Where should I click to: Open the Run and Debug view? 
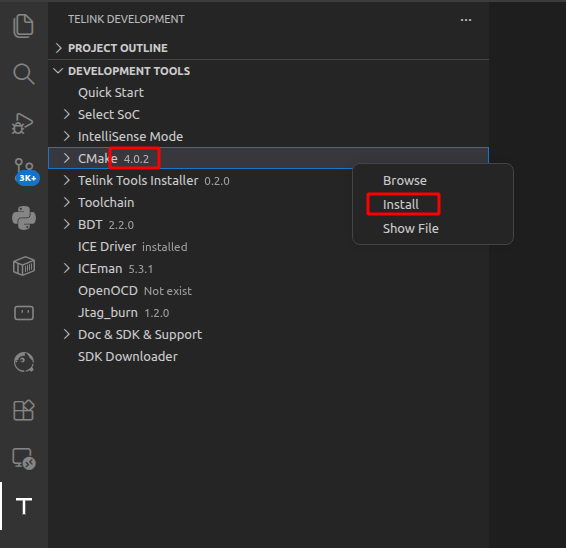point(22,123)
